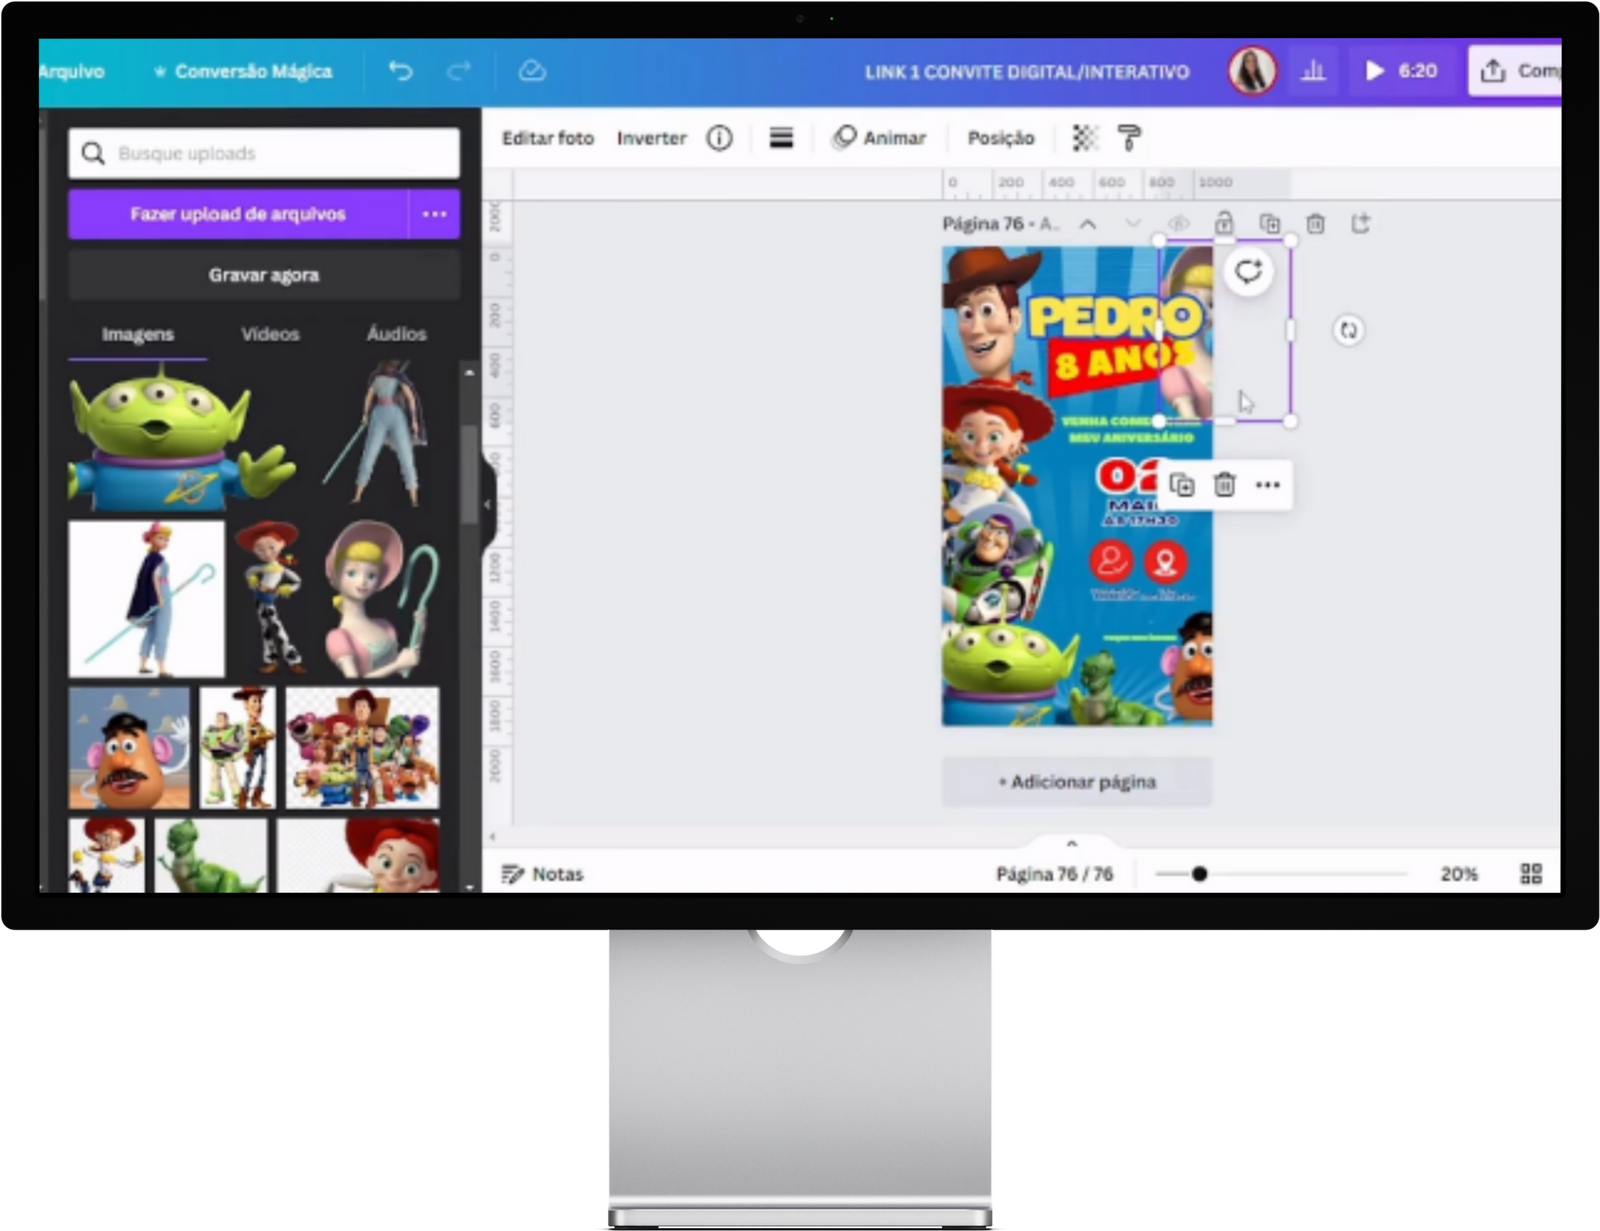Open the insights chart icon
Image resolution: width=1600 pixels, height=1231 pixels.
pyautogui.click(x=1313, y=71)
